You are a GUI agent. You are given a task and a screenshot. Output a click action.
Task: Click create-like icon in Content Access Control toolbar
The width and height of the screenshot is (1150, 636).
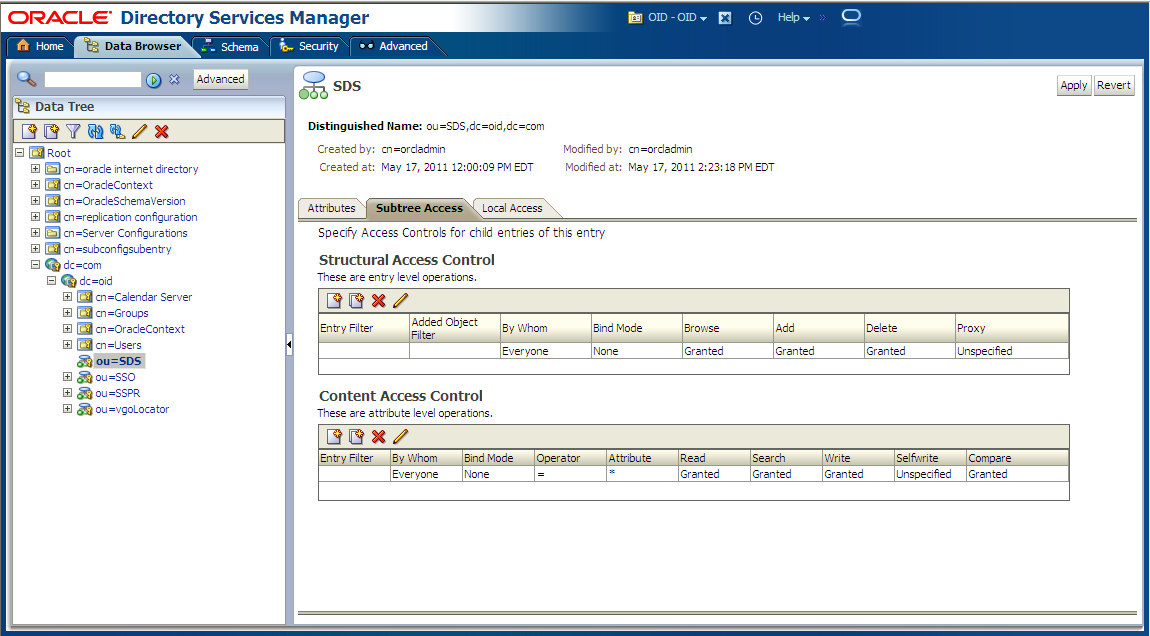356,436
